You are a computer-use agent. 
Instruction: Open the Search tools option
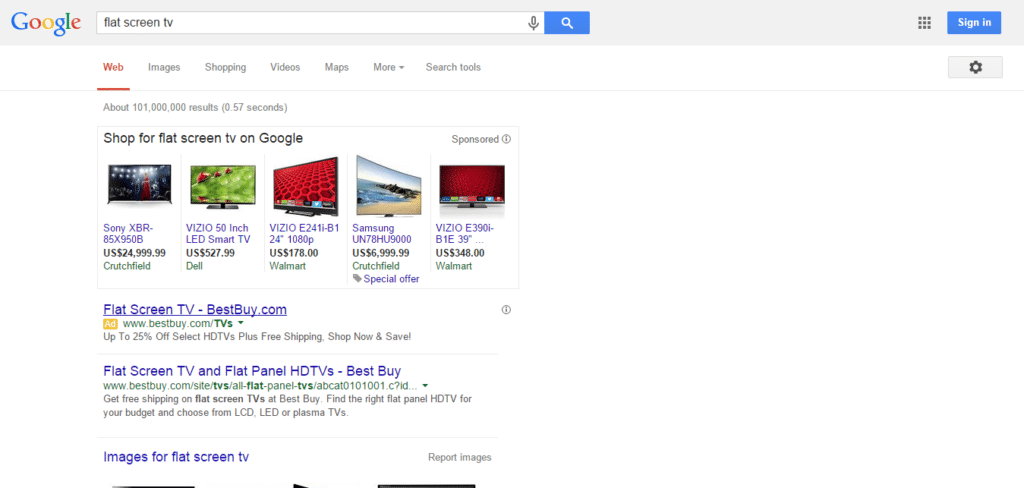(x=453, y=68)
